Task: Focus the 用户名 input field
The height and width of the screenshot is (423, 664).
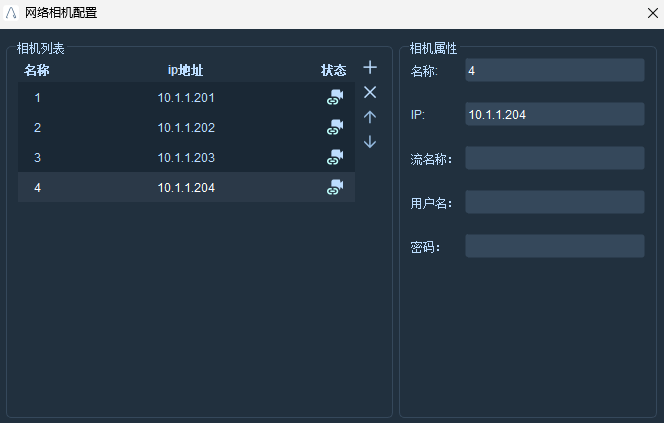Action: coord(555,202)
